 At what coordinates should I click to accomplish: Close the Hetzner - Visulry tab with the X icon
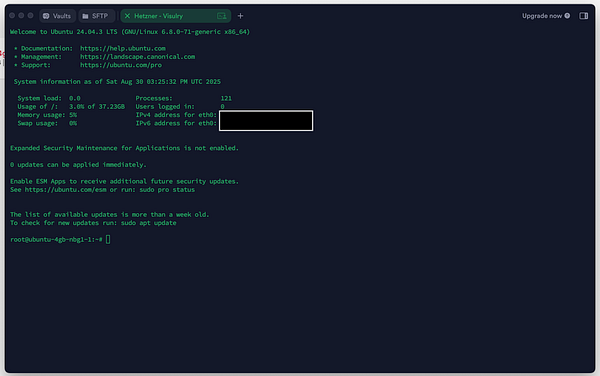[127, 16]
